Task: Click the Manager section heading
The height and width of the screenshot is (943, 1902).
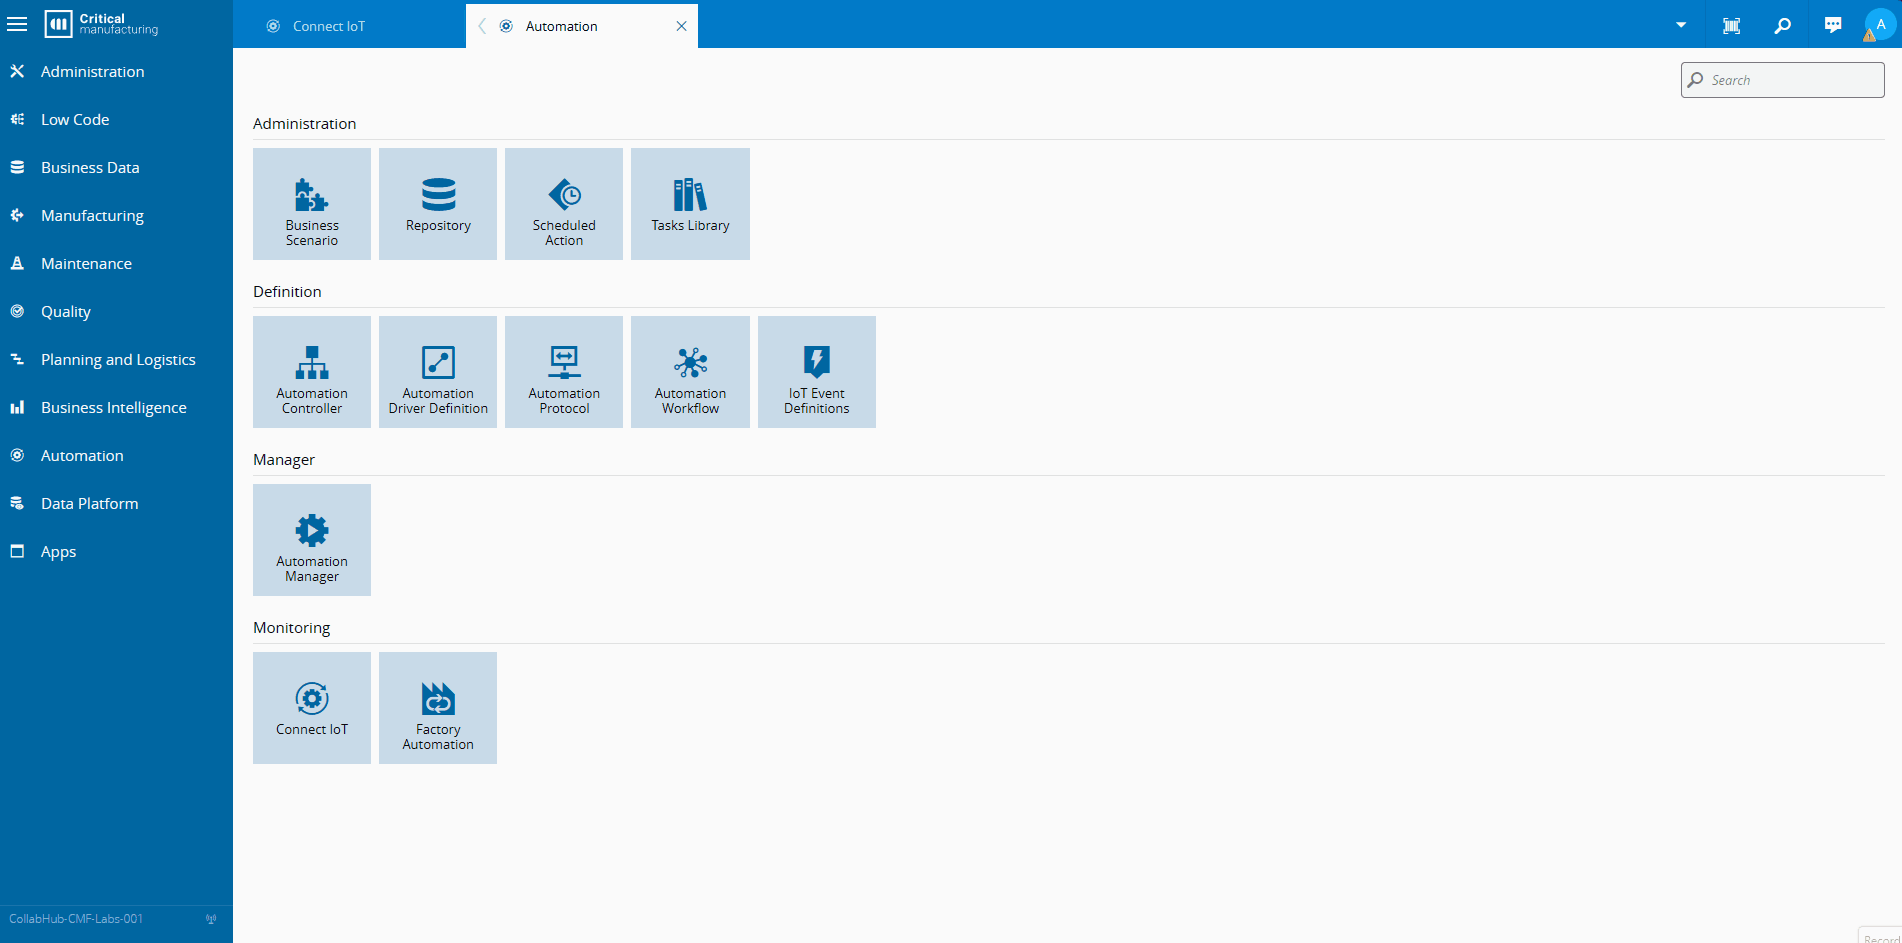Action: tap(284, 460)
